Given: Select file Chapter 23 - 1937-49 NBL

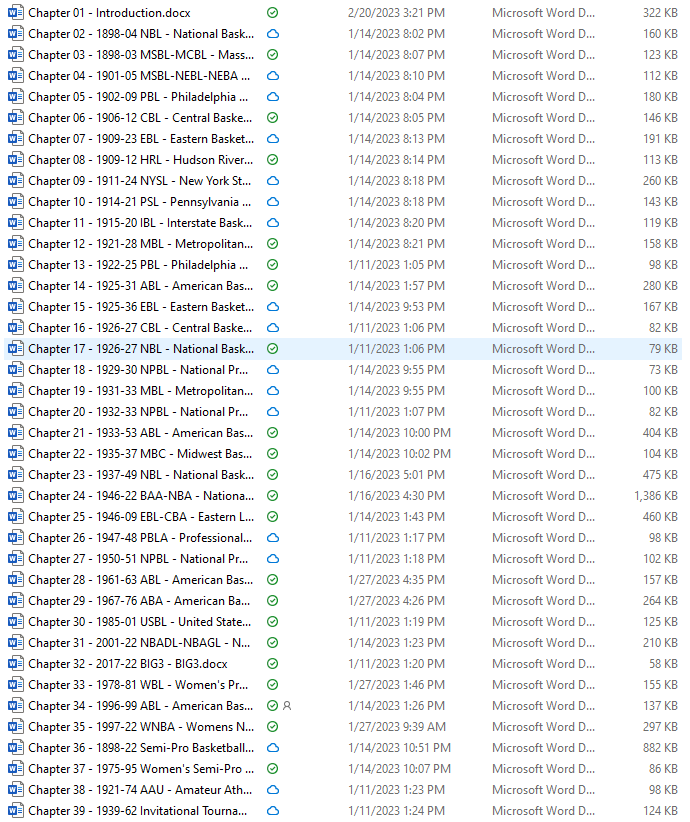Looking at the screenshot, I should [x=141, y=474].
